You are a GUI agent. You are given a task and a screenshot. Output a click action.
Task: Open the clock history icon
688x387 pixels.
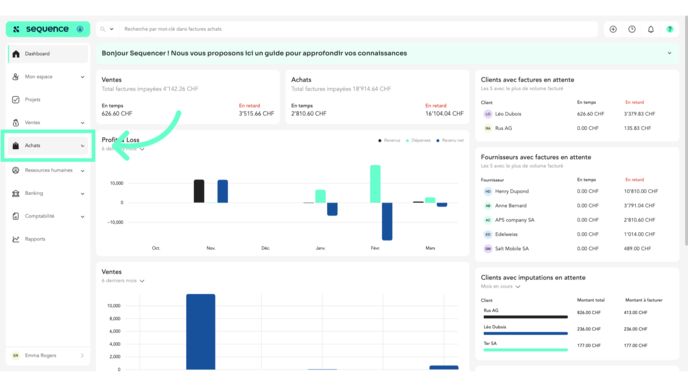tap(632, 29)
